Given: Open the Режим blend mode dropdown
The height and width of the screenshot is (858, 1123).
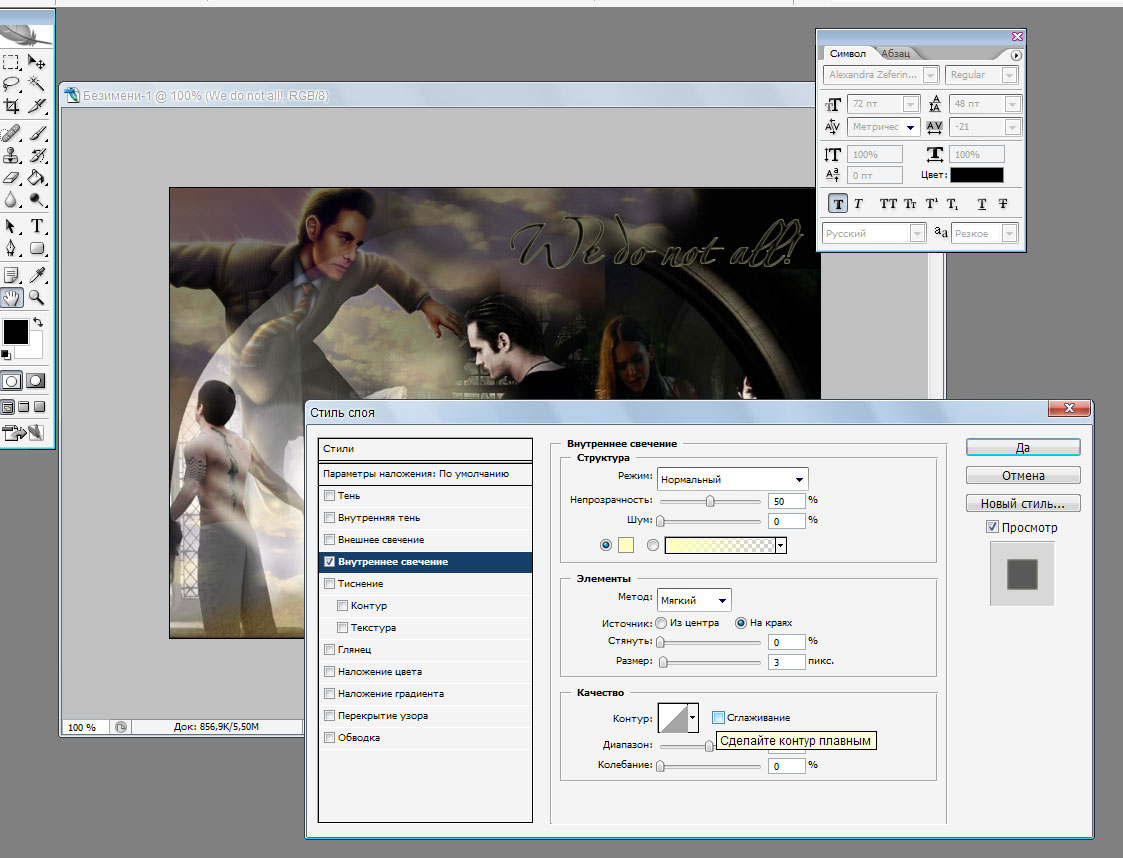Looking at the screenshot, I should pos(732,479).
